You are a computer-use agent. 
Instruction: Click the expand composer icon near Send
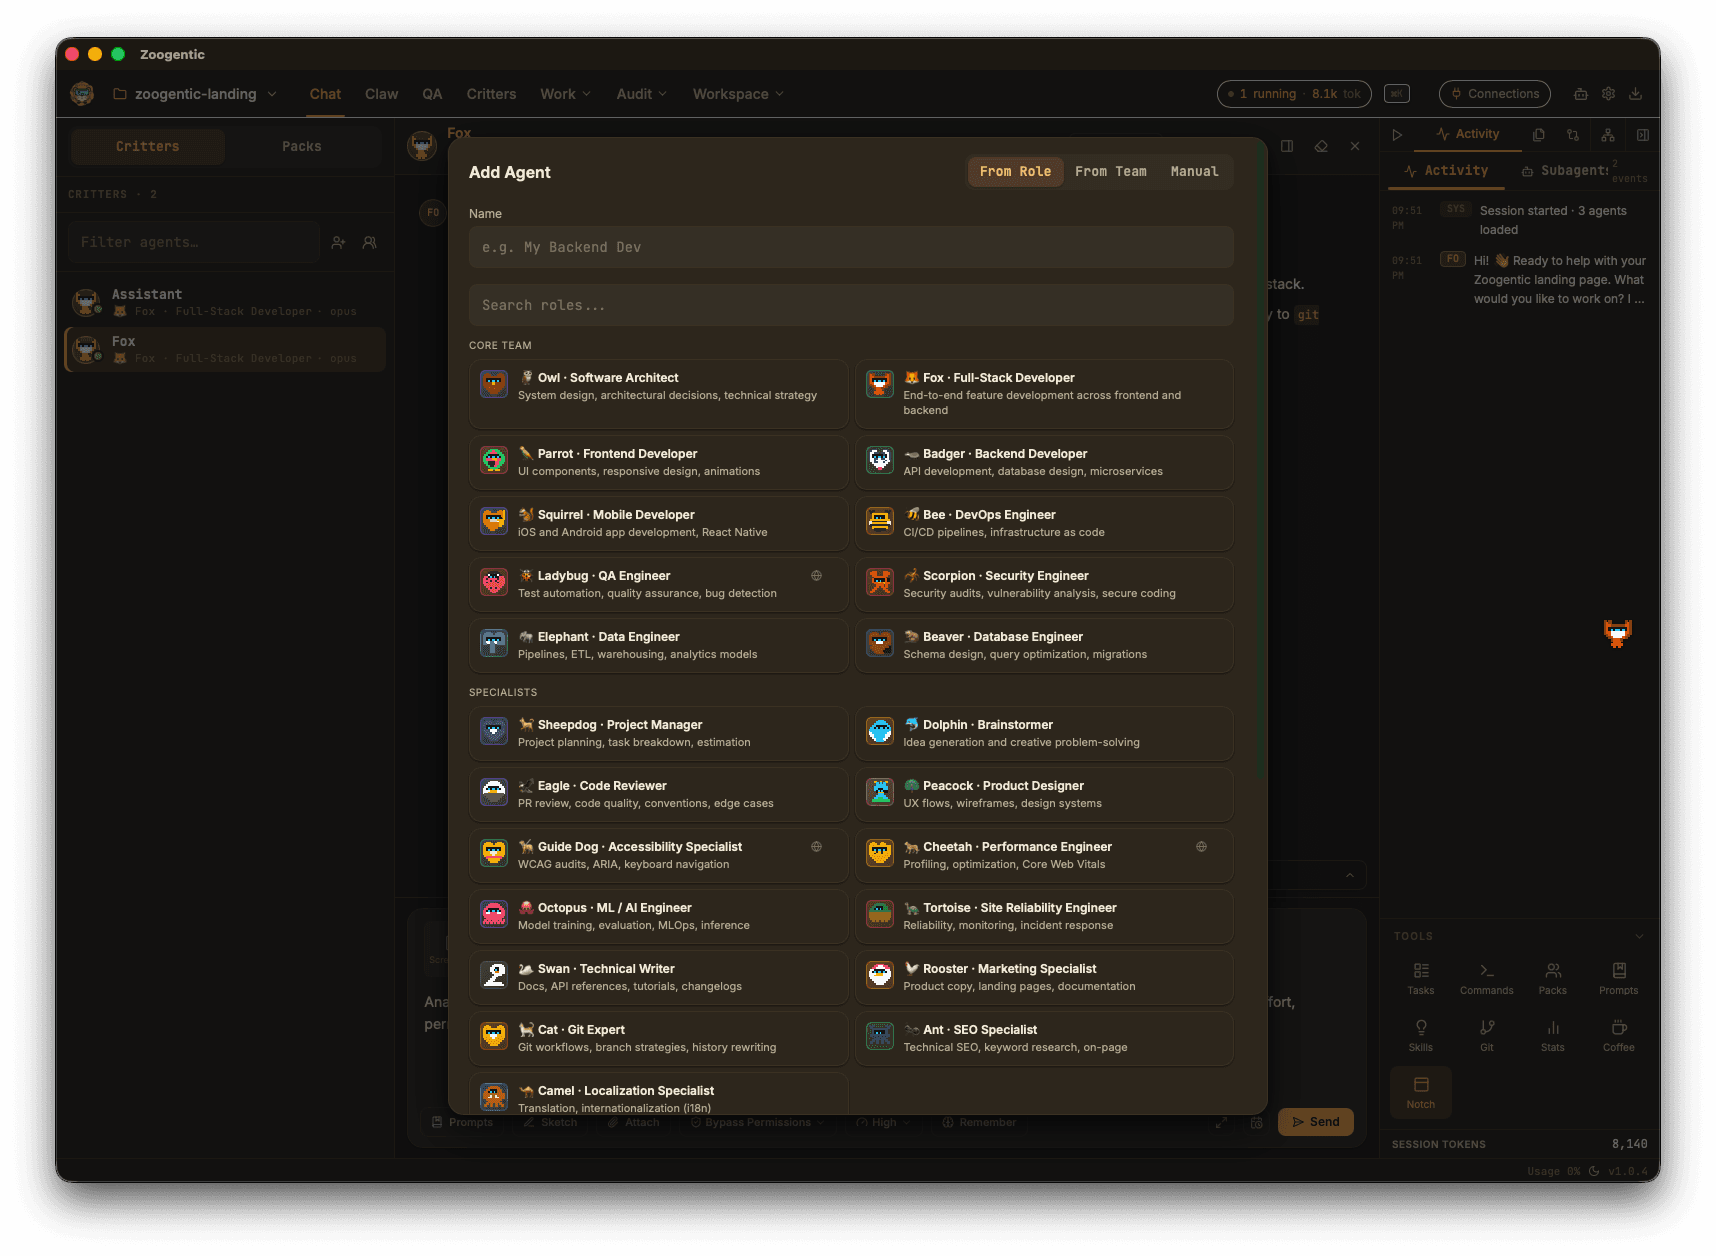[1221, 1123]
